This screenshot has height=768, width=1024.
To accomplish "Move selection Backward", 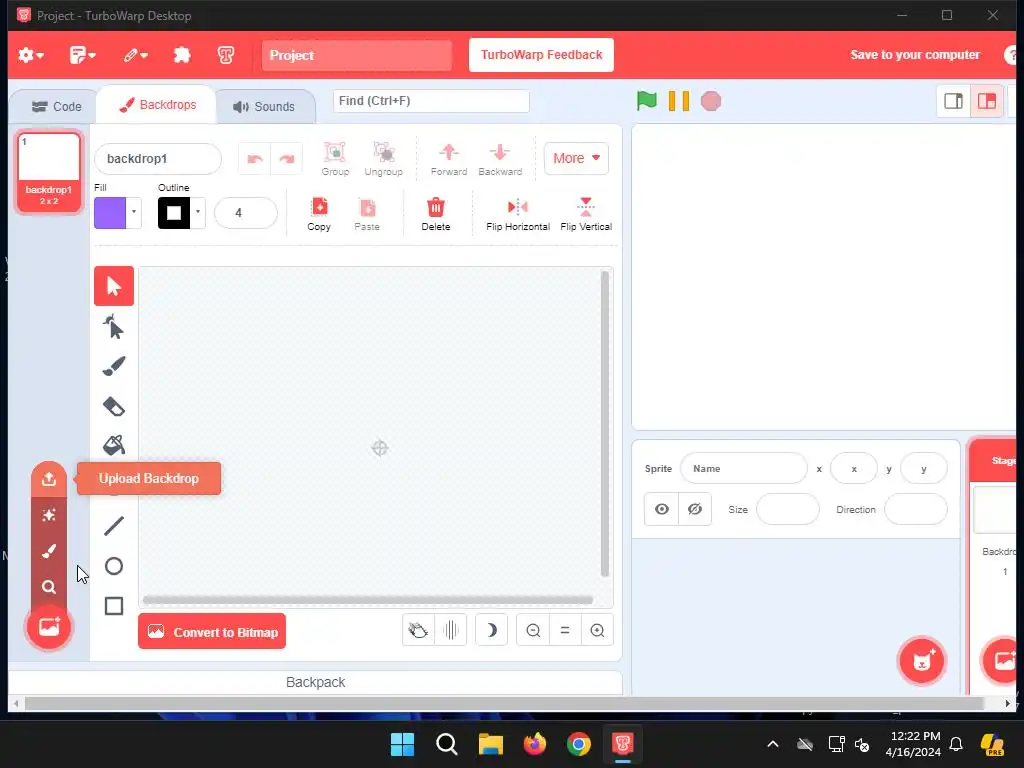I will tap(500, 159).
